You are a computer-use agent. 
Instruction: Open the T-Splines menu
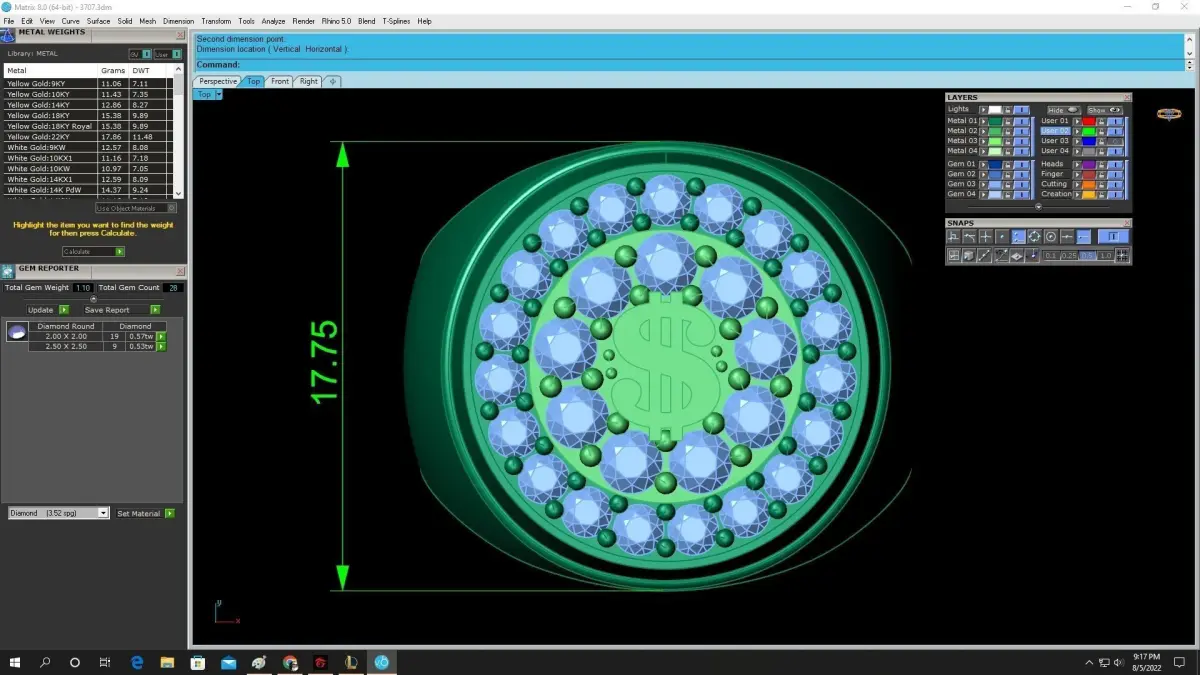click(396, 21)
